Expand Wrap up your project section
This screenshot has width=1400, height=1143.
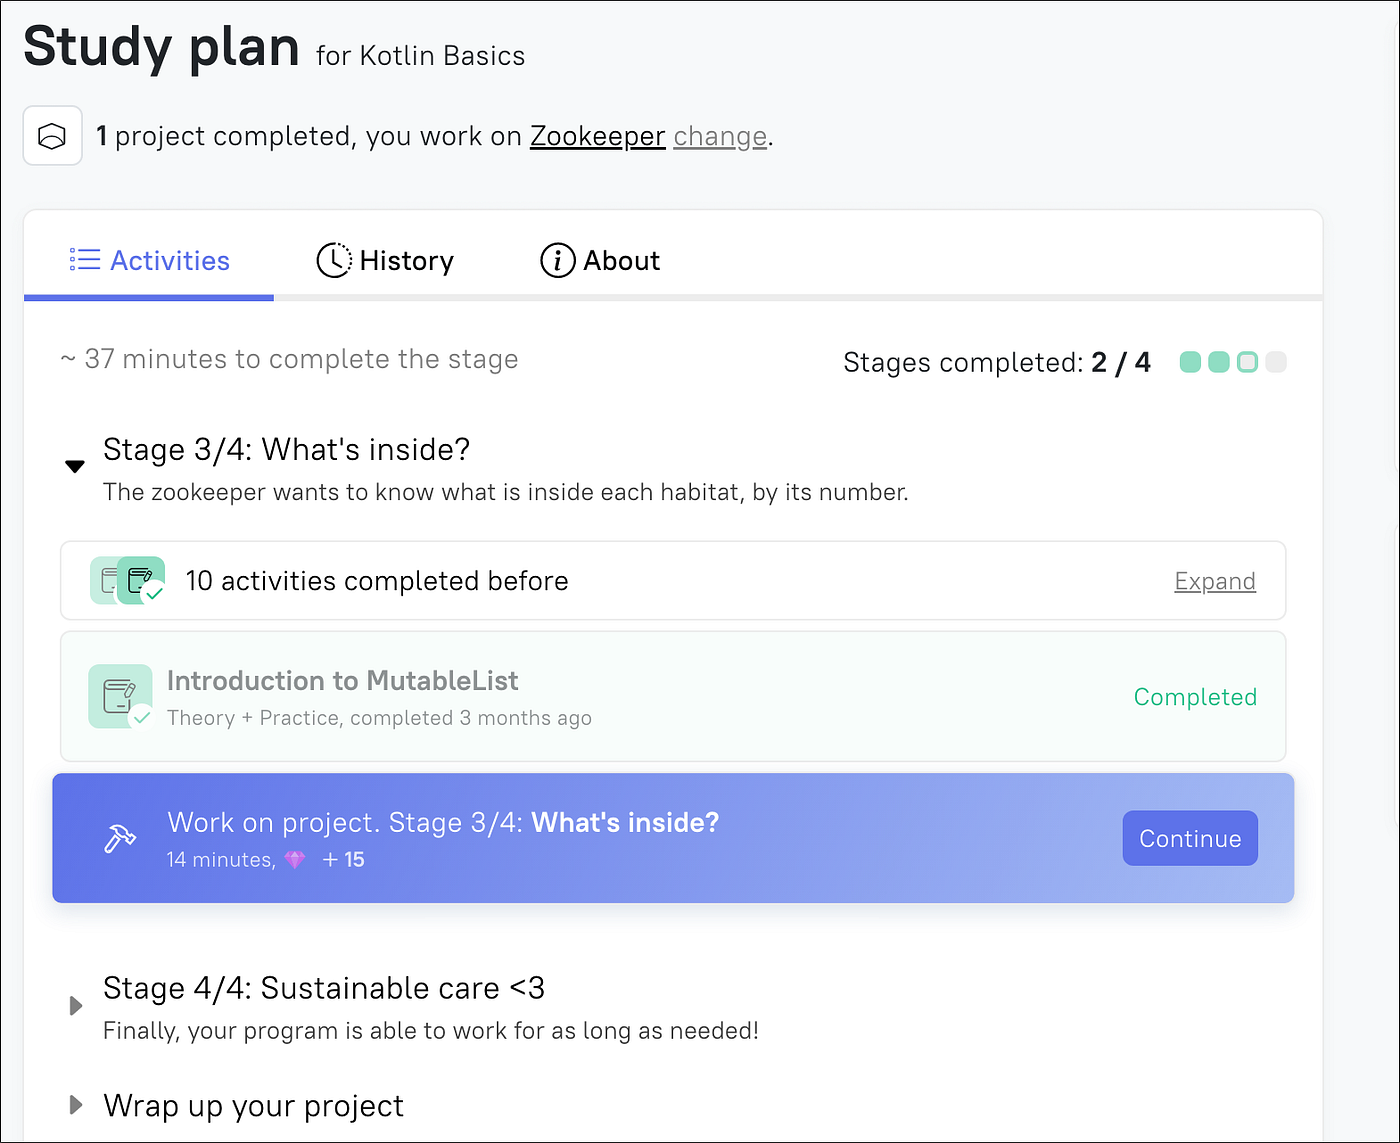(x=75, y=1105)
